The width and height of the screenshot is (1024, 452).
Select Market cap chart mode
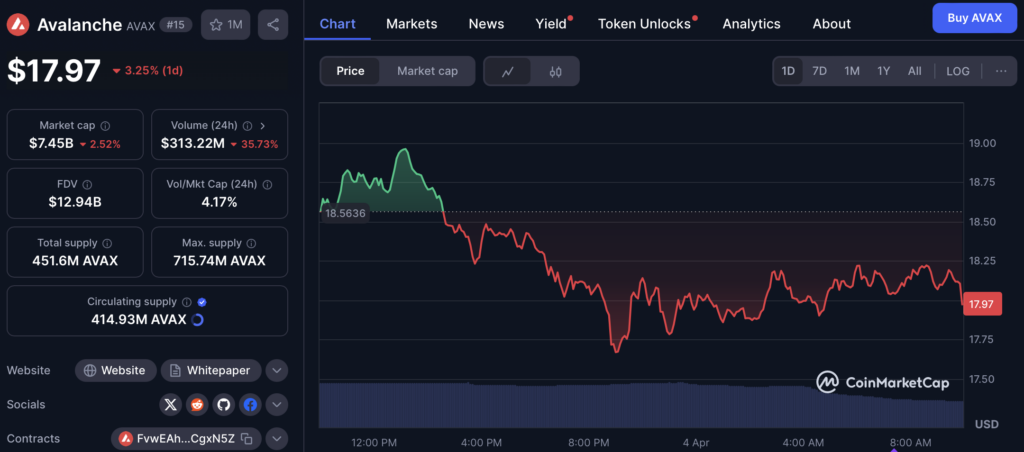[x=427, y=71]
